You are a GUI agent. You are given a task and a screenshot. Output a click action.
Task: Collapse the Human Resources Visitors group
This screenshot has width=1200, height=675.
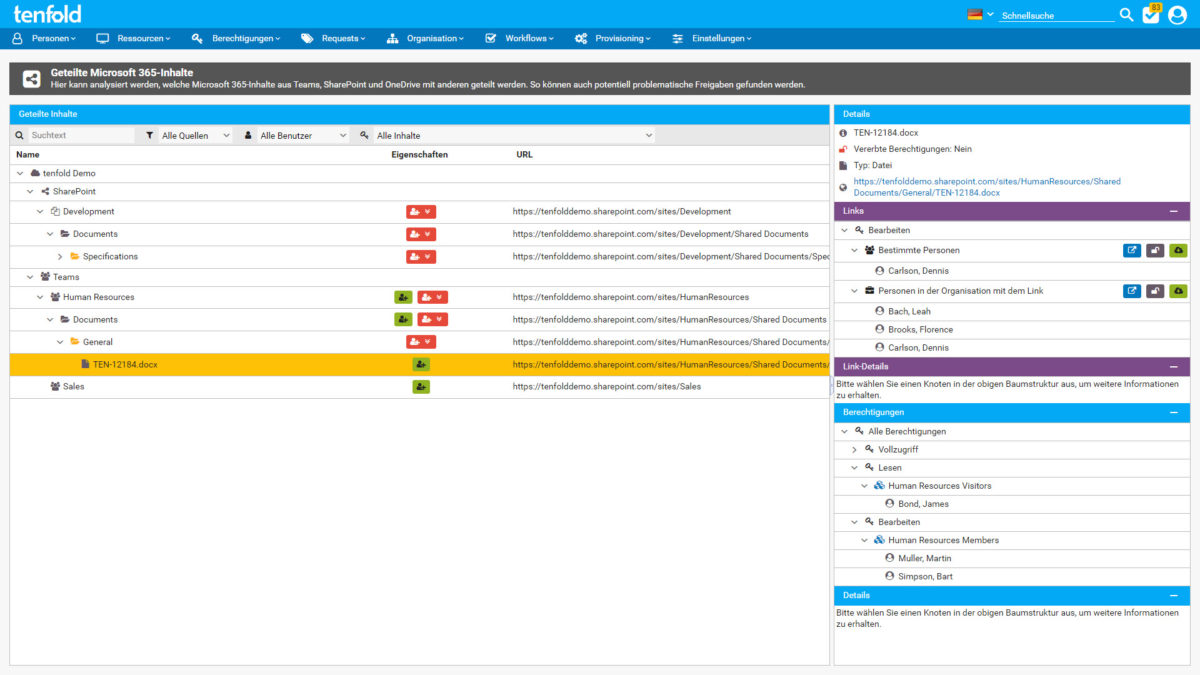864,486
